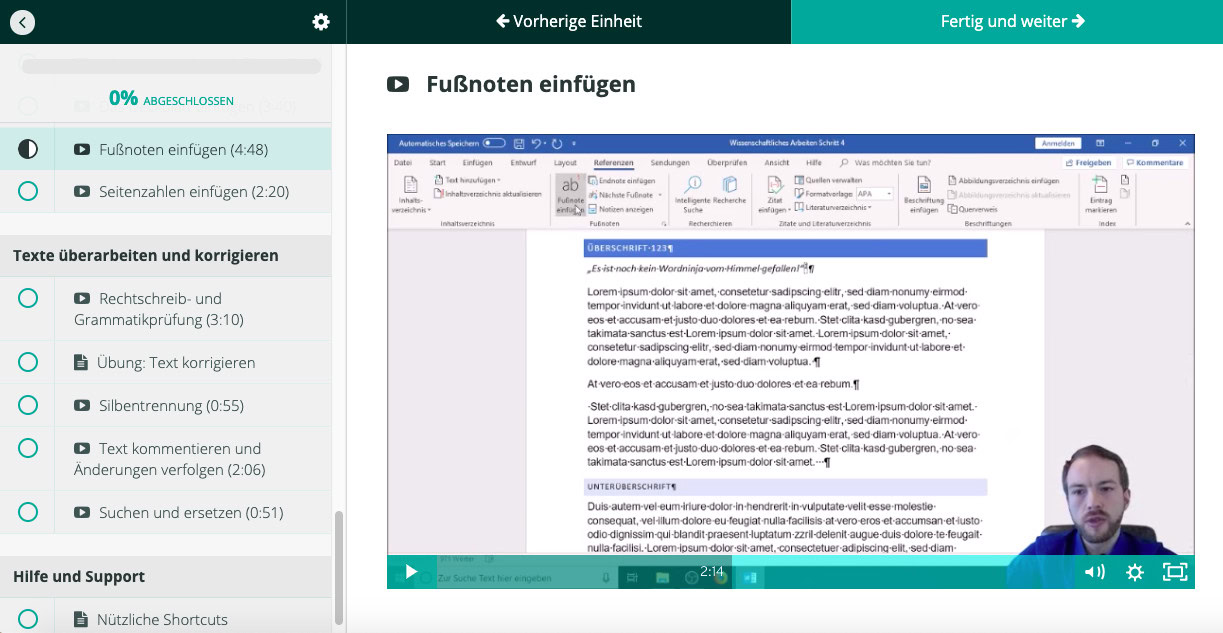Go back via Vorherige Einheit

569,20
